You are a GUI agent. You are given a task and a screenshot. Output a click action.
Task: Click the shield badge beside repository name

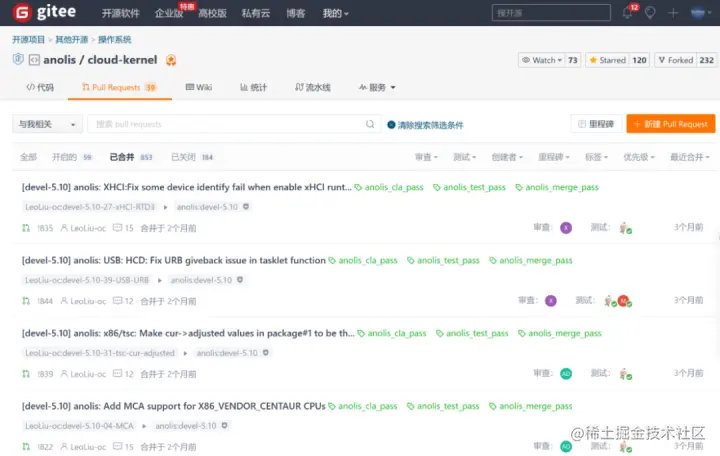pyautogui.click(x=18, y=59)
